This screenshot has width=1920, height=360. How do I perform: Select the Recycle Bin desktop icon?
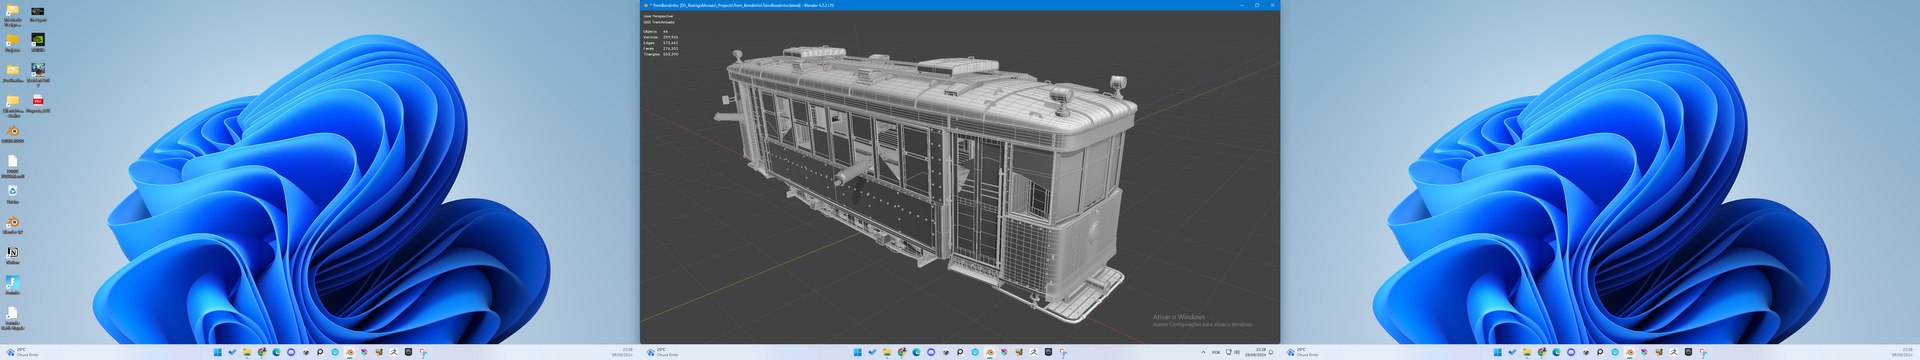[12, 194]
